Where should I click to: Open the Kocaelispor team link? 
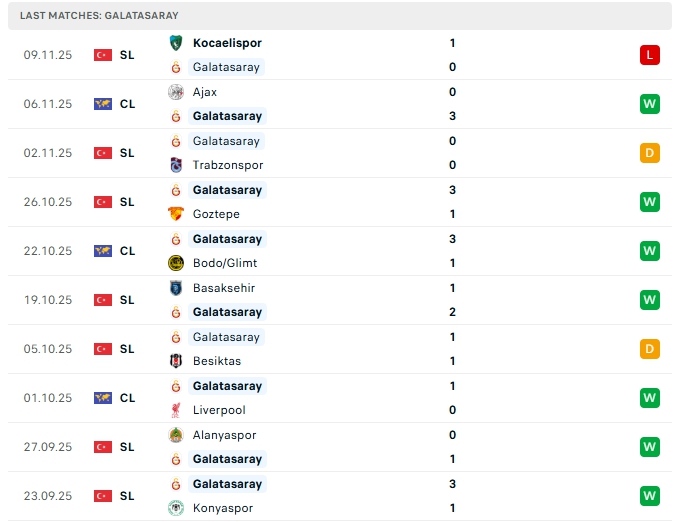coord(227,43)
